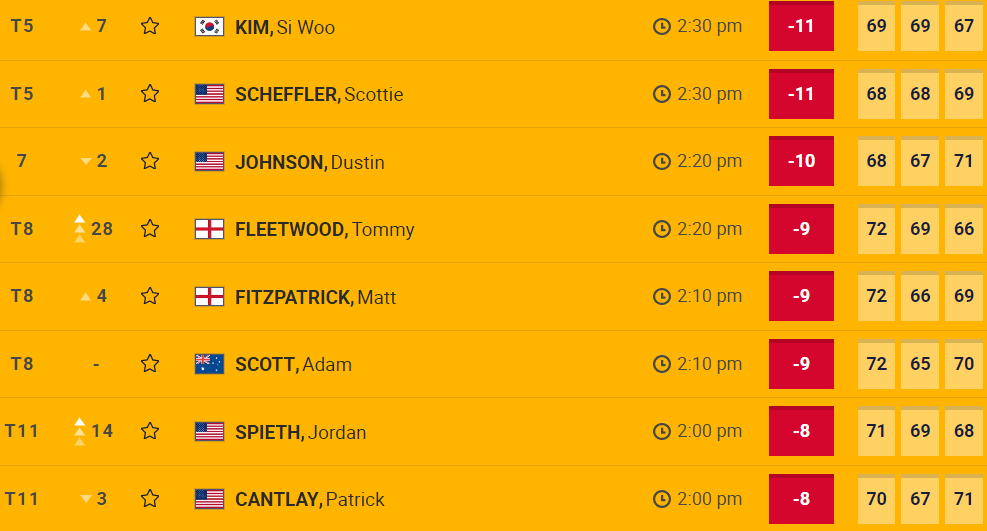Star Dustin Johnson as favorite

click(150, 161)
